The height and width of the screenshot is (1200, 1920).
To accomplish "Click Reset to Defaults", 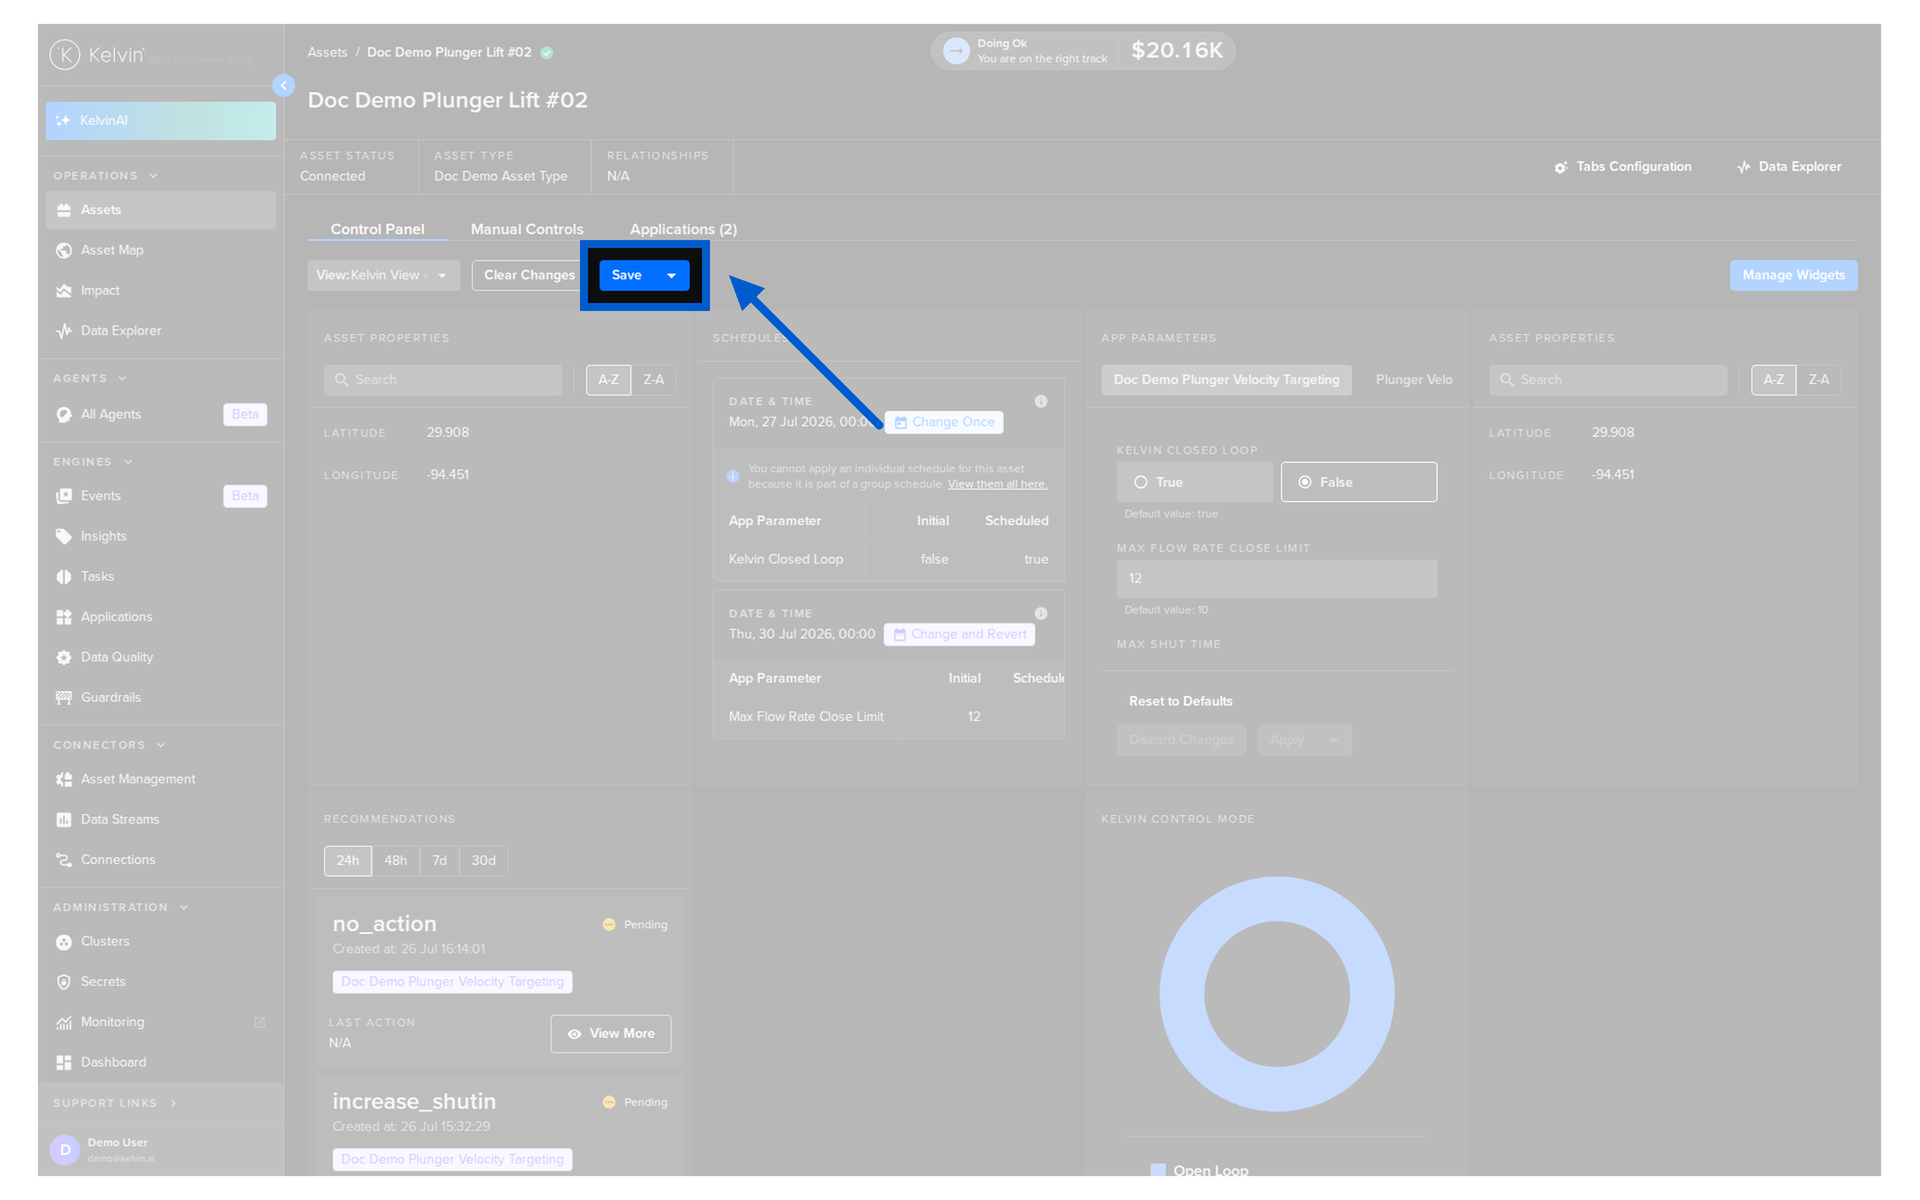I will tap(1180, 701).
